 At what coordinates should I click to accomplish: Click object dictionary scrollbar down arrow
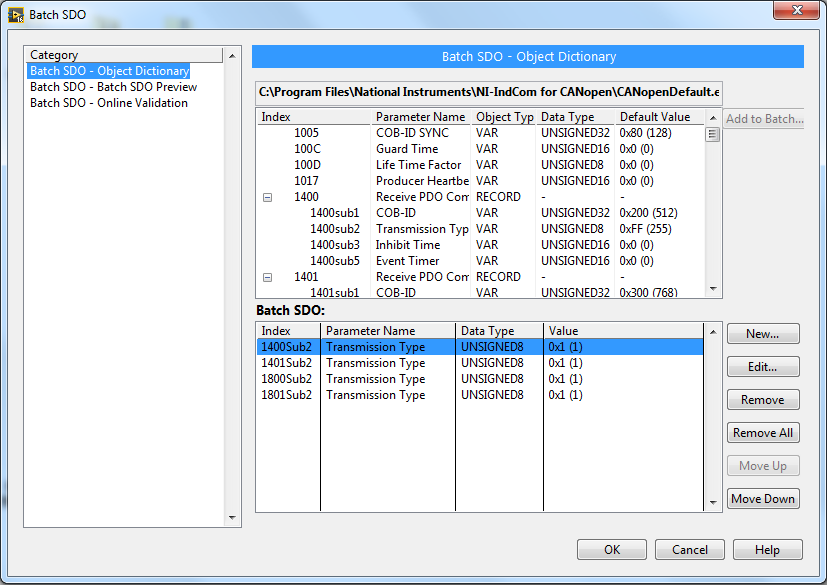(x=713, y=289)
